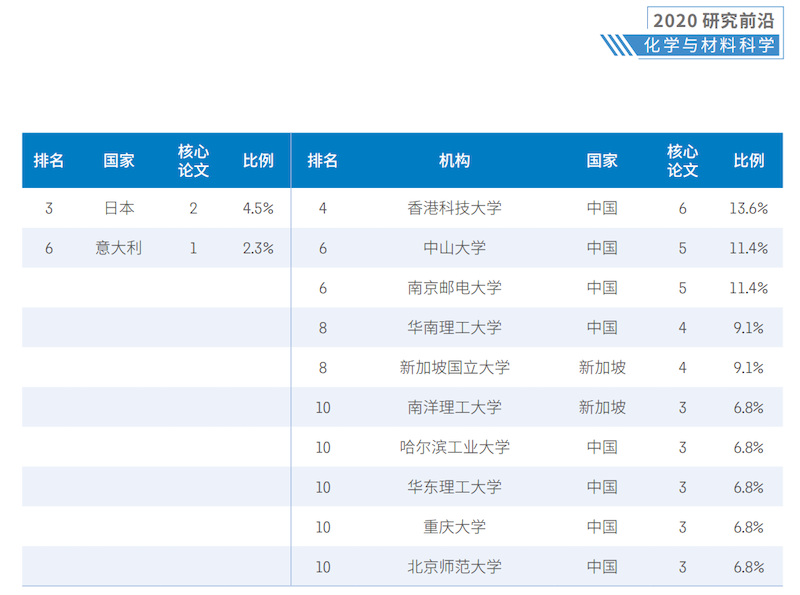
Task: Click '中国' in the 哈尔滨工业大学 row
Action: [x=602, y=447]
